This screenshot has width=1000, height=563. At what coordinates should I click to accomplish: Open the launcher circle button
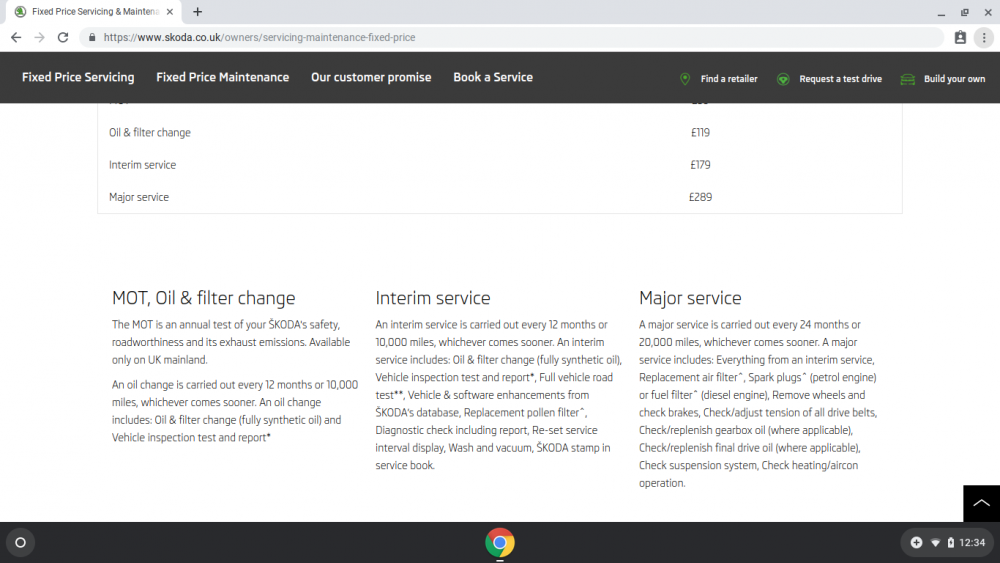pyautogui.click(x=20, y=543)
